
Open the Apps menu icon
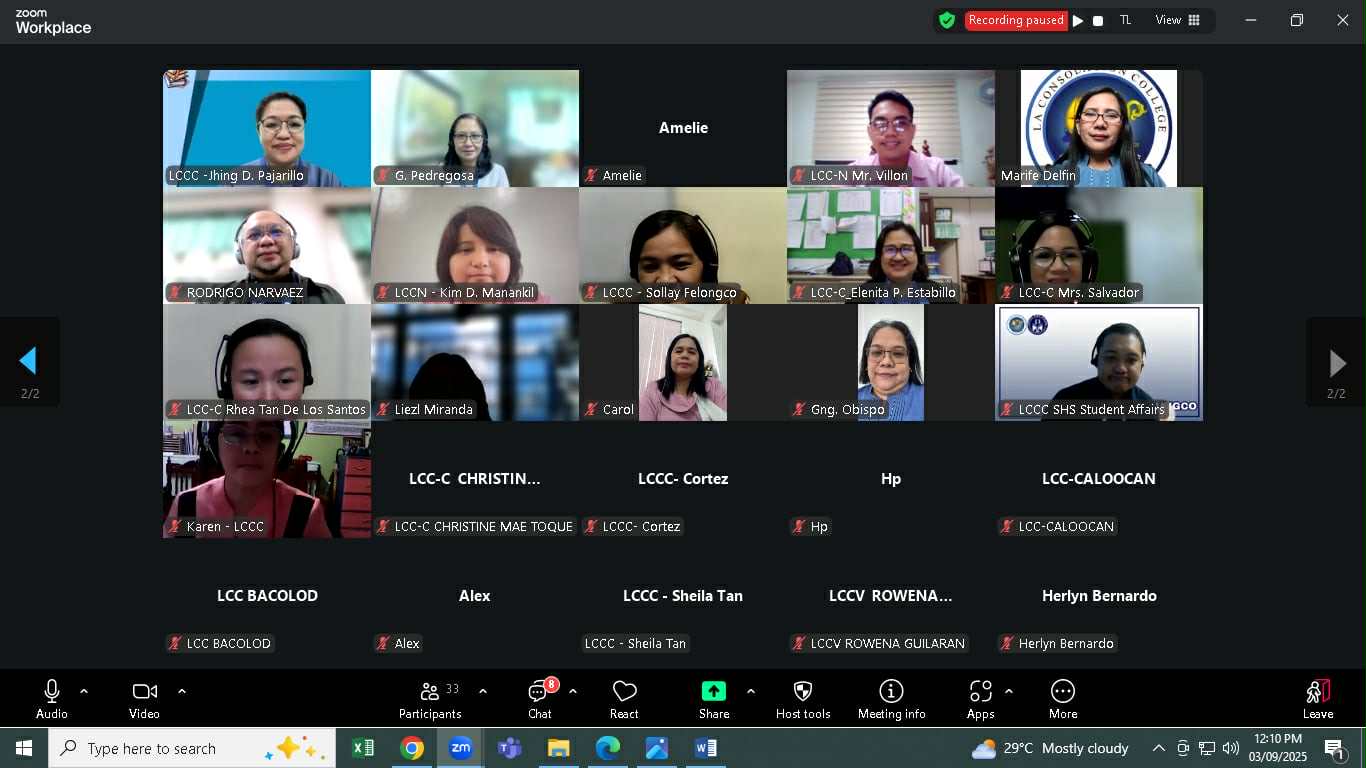point(980,698)
